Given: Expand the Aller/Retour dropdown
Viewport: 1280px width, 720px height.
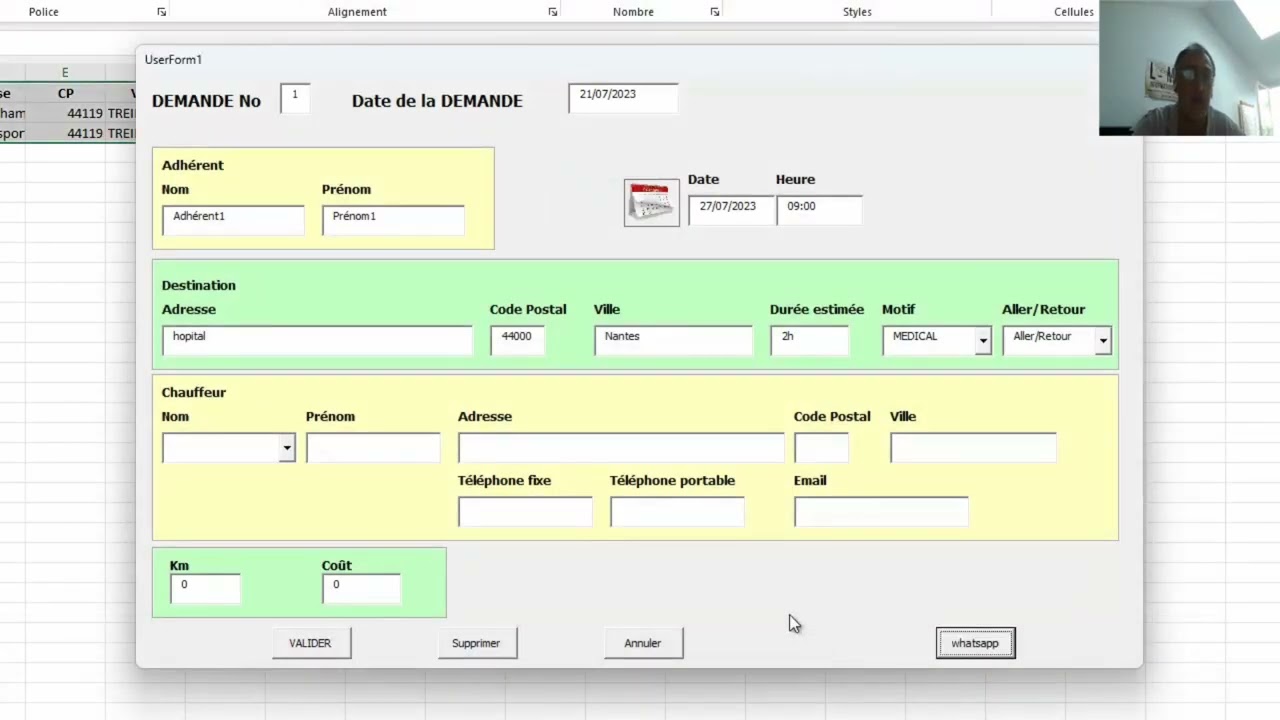Looking at the screenshot, I should tap(1103, 341).
